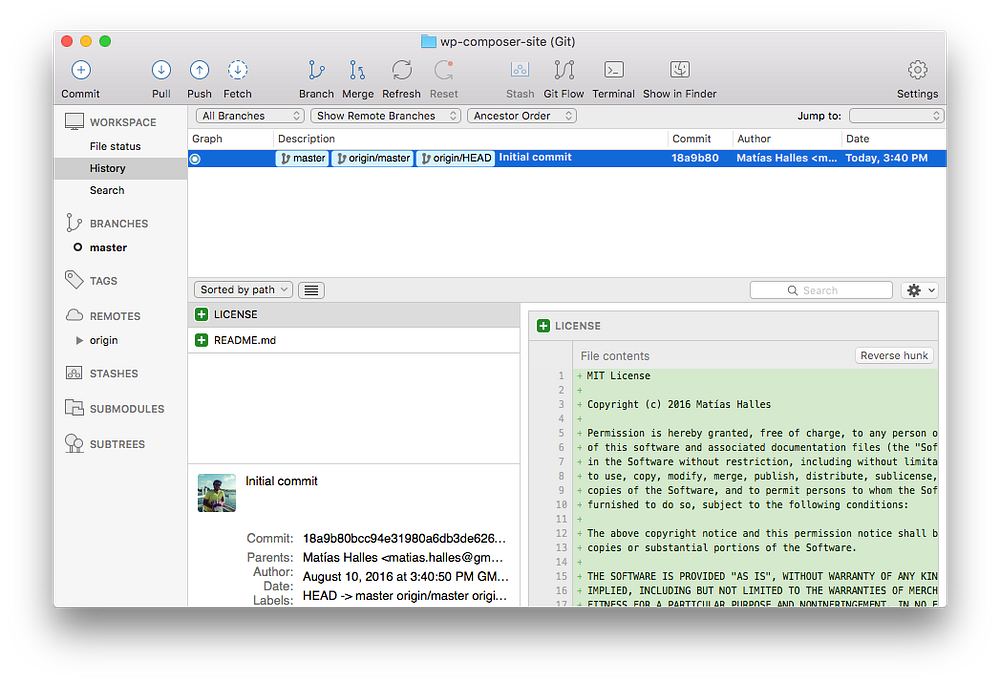Click the Show in Finder icon

(680, 69)
